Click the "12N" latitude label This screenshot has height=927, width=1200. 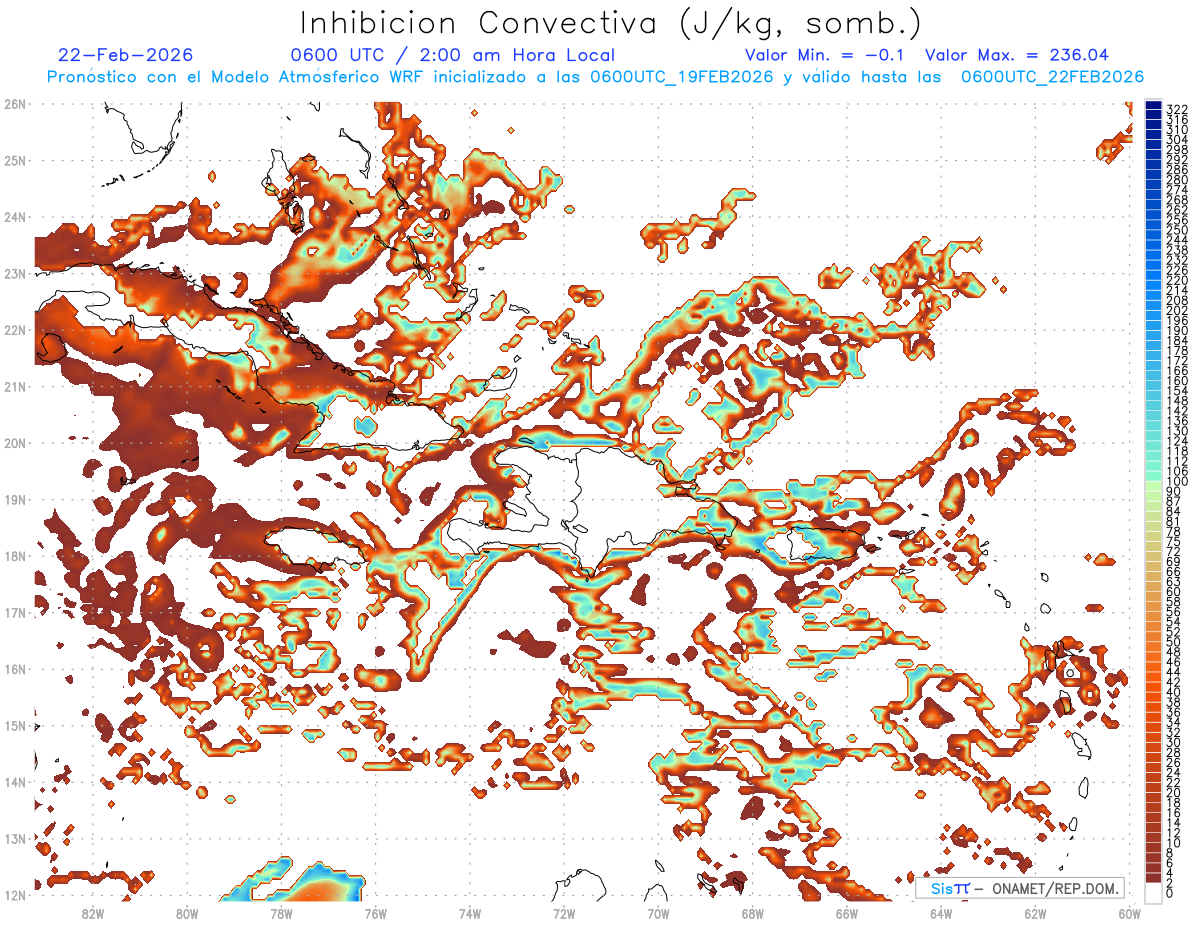[x=14, y=895]
